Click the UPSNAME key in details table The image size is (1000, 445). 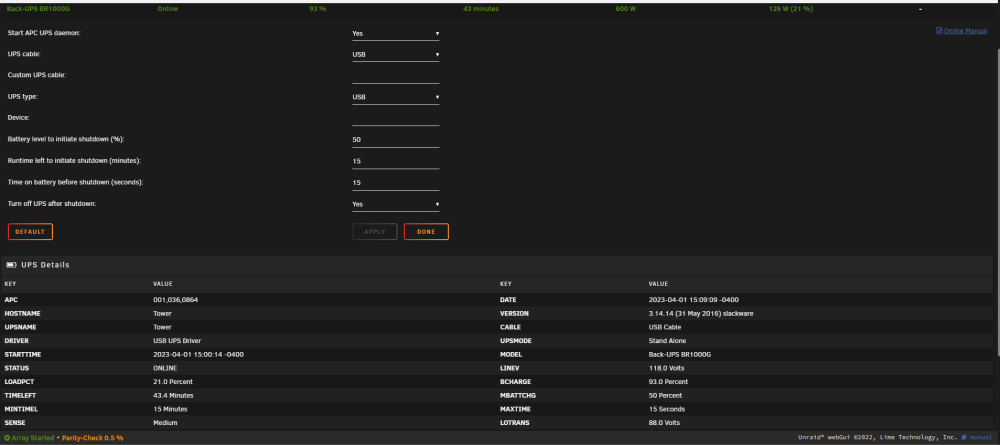[x=19, y=327]
